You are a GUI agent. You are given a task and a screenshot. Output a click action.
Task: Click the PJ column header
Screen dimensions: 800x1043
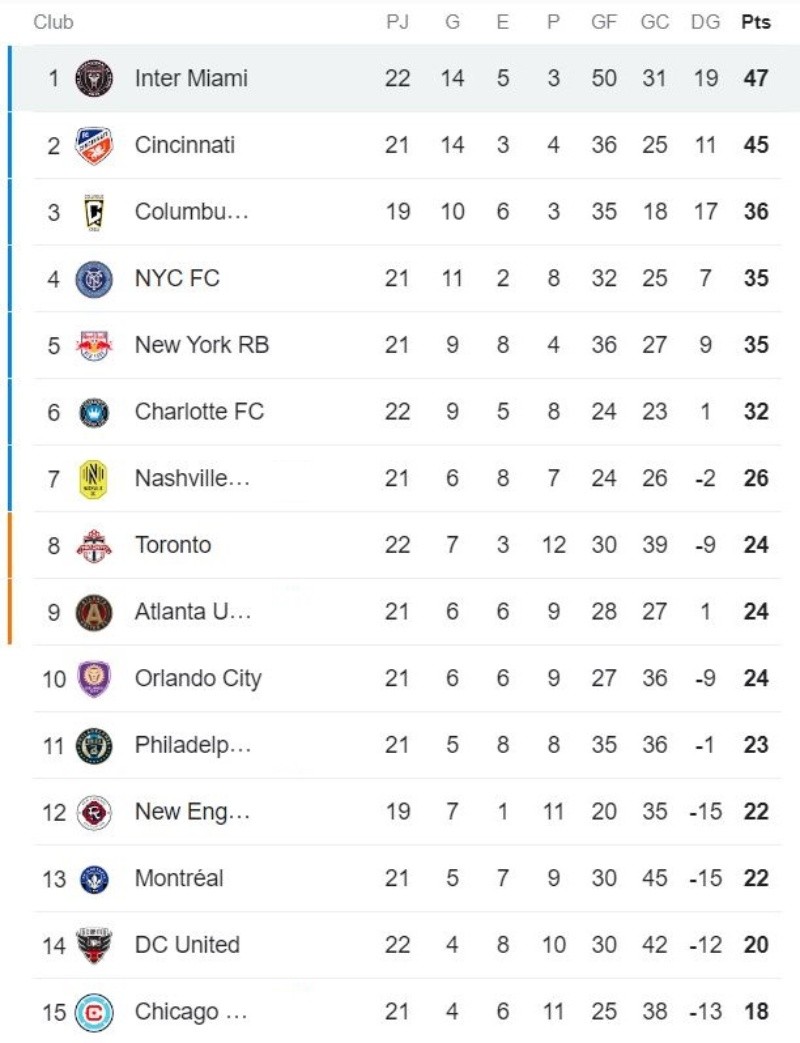(397, 22)
